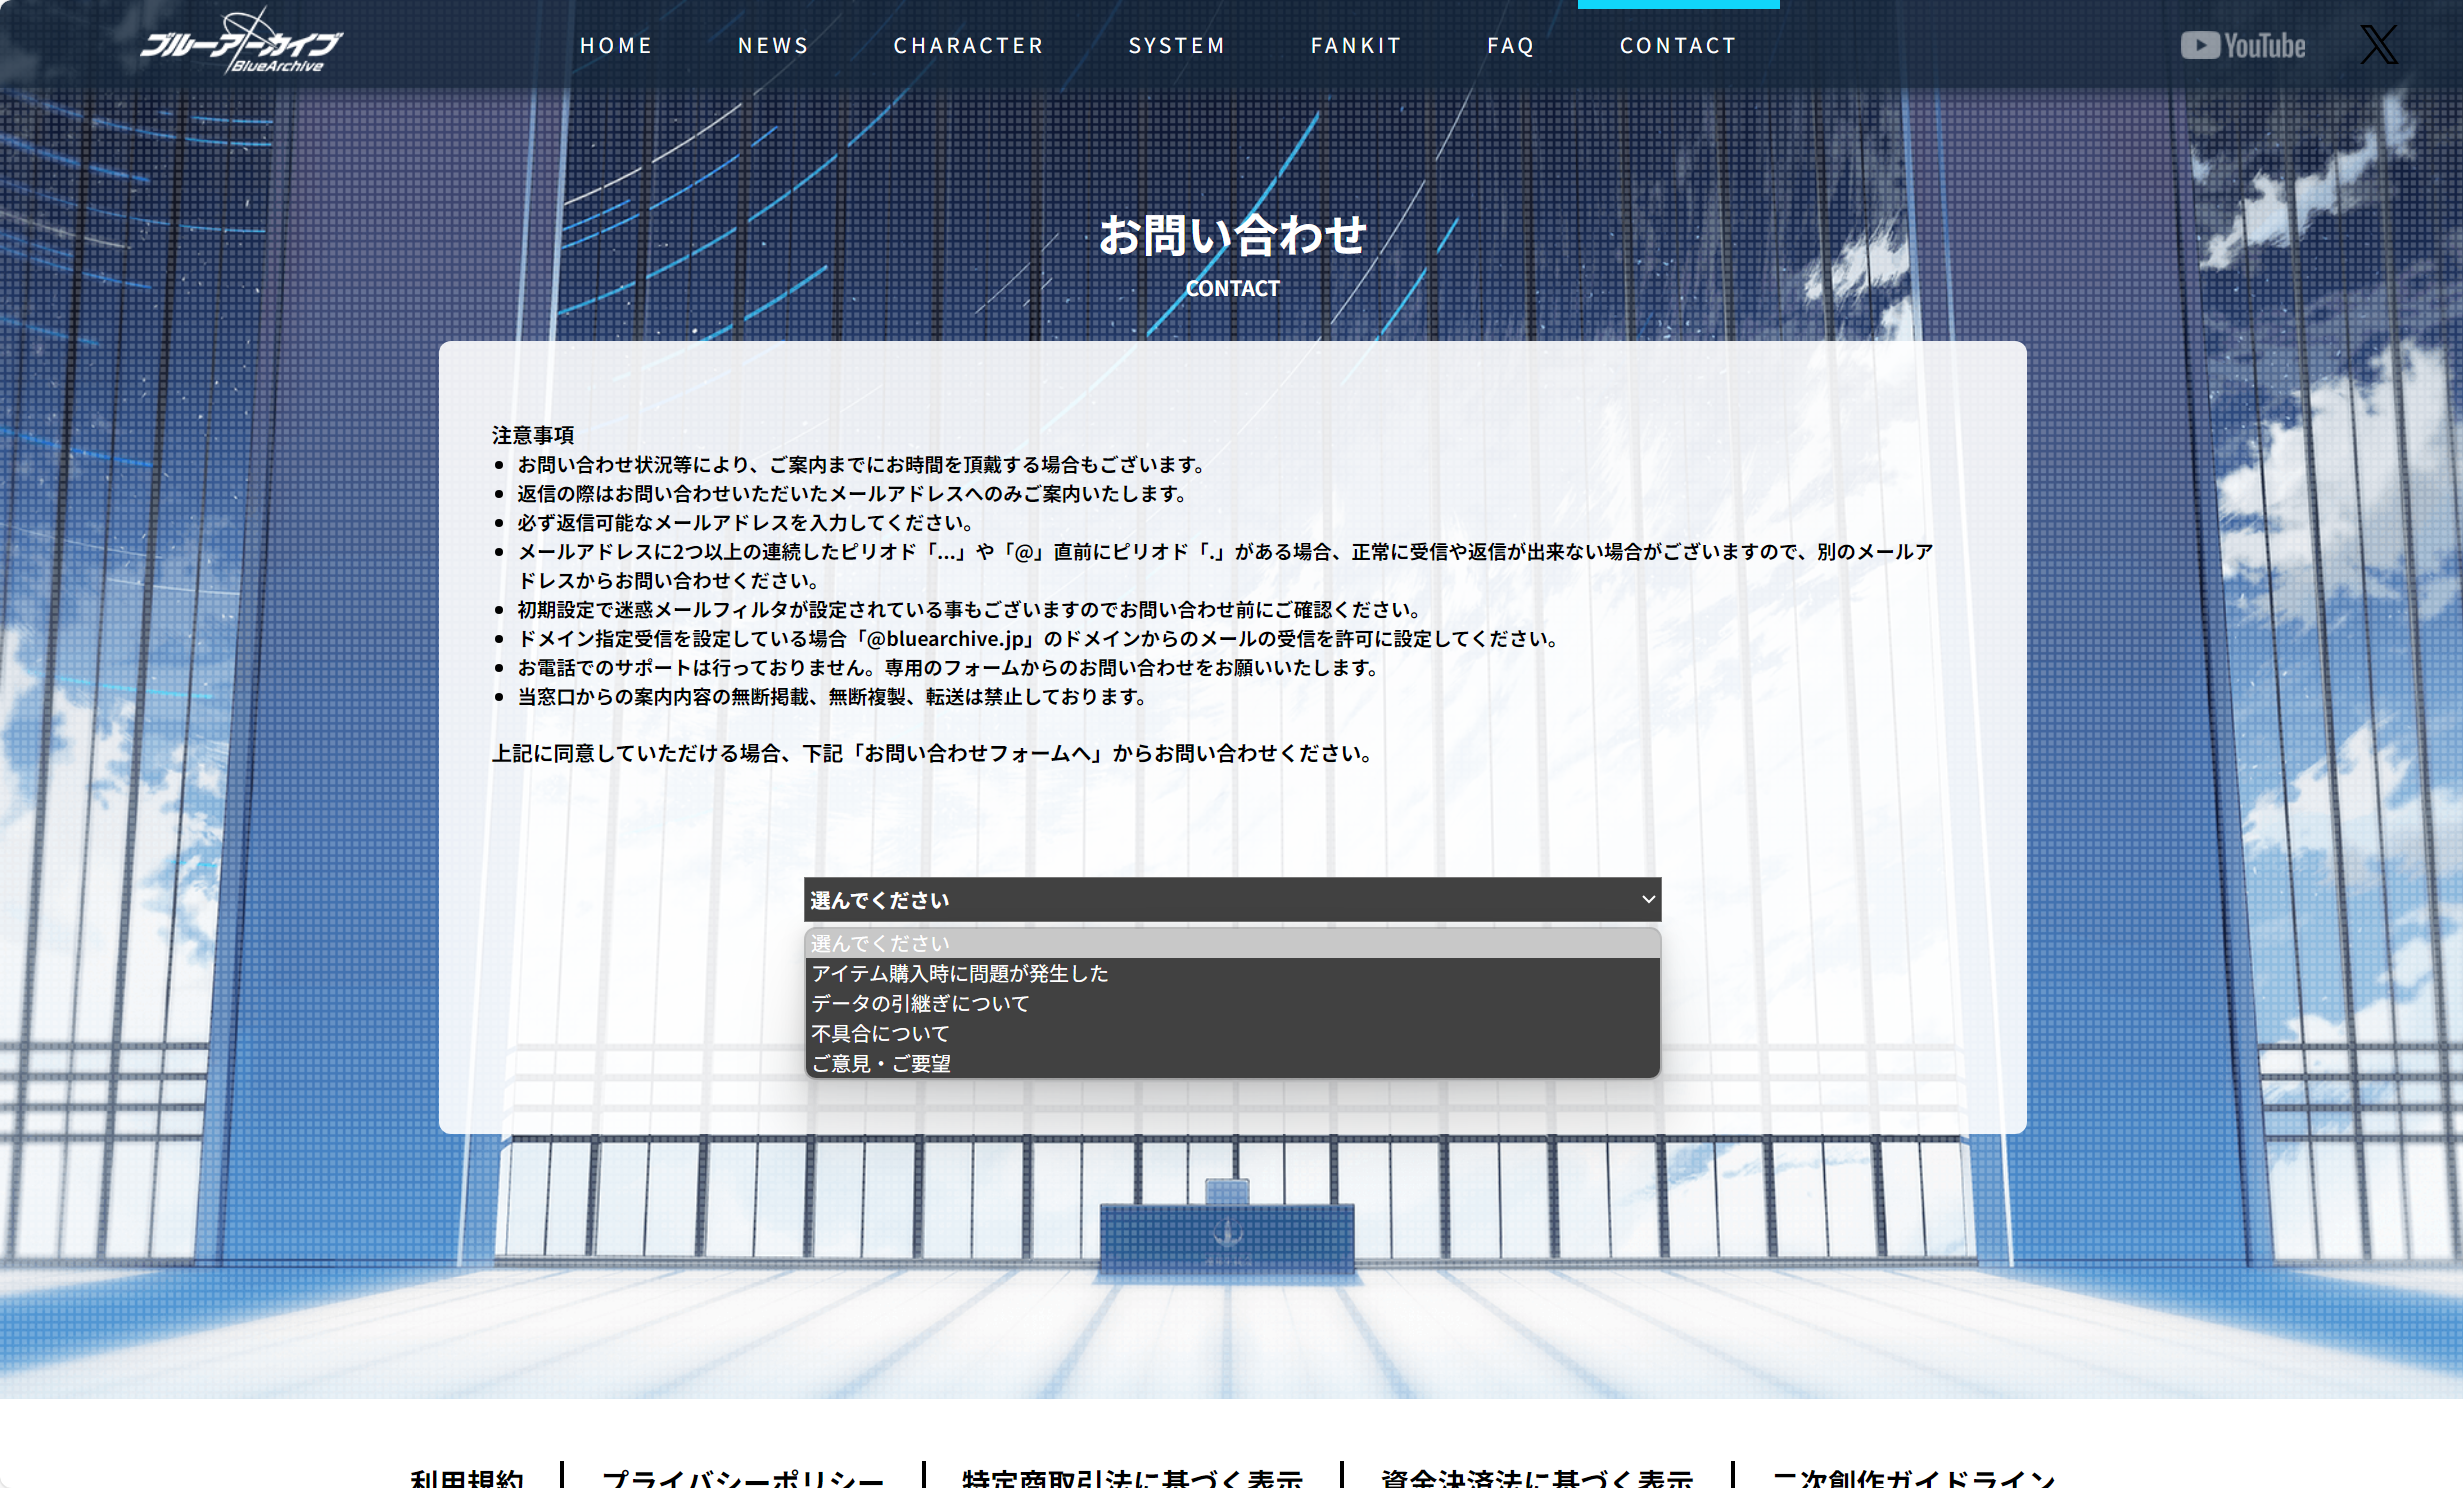
Task: Choose アイテム購入時に問題が発生した option
Action: pos(960,973)
